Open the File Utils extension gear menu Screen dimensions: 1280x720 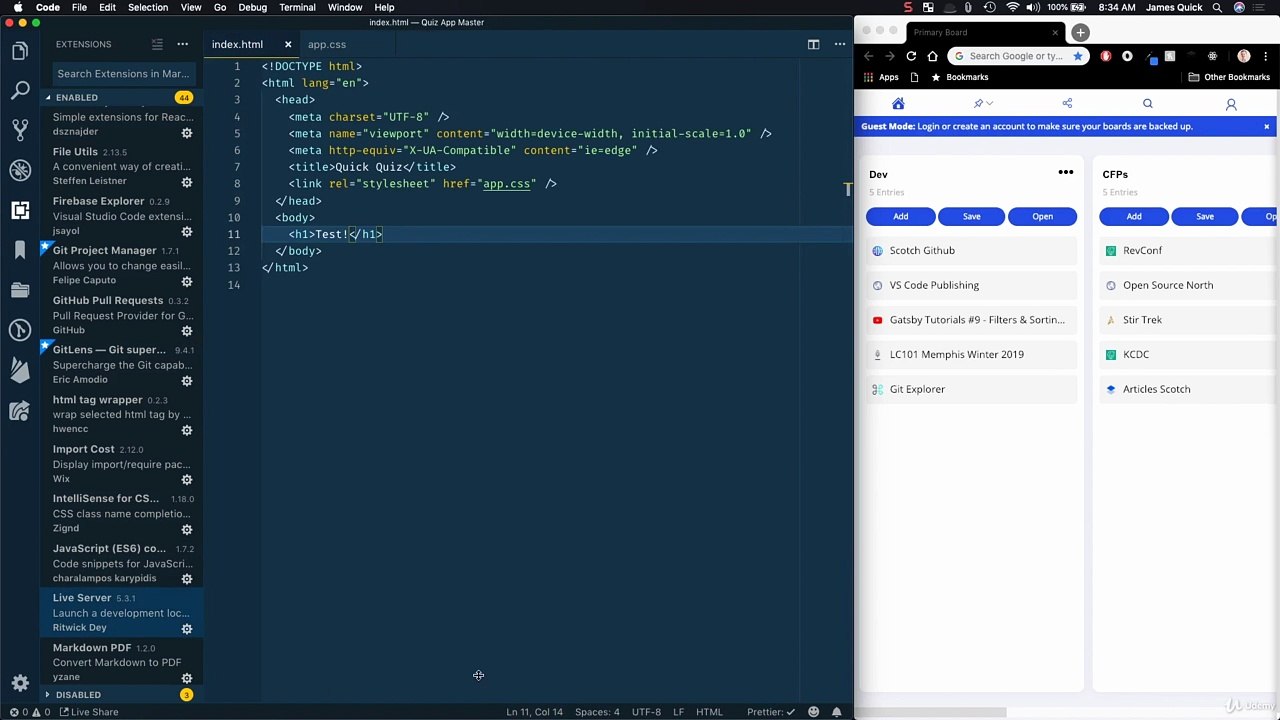(x=186, y=182)
